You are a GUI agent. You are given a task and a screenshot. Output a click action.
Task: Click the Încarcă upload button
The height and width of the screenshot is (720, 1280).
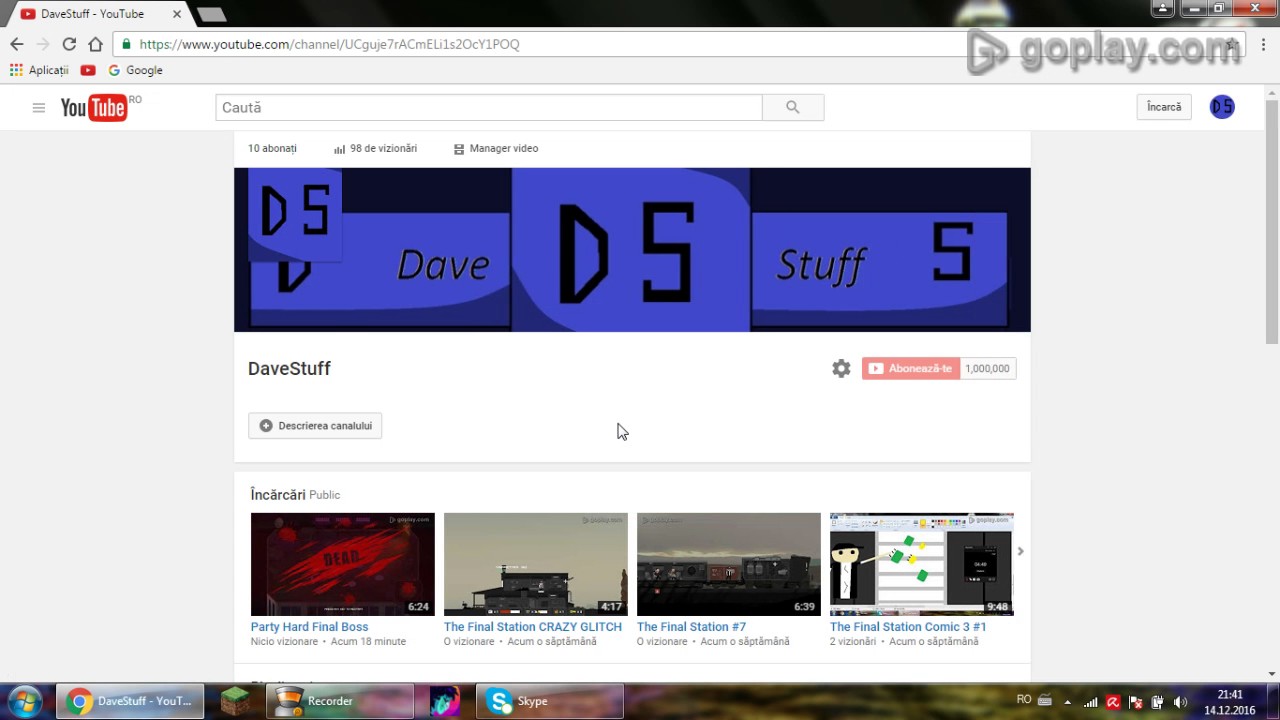pos(1164,107)
